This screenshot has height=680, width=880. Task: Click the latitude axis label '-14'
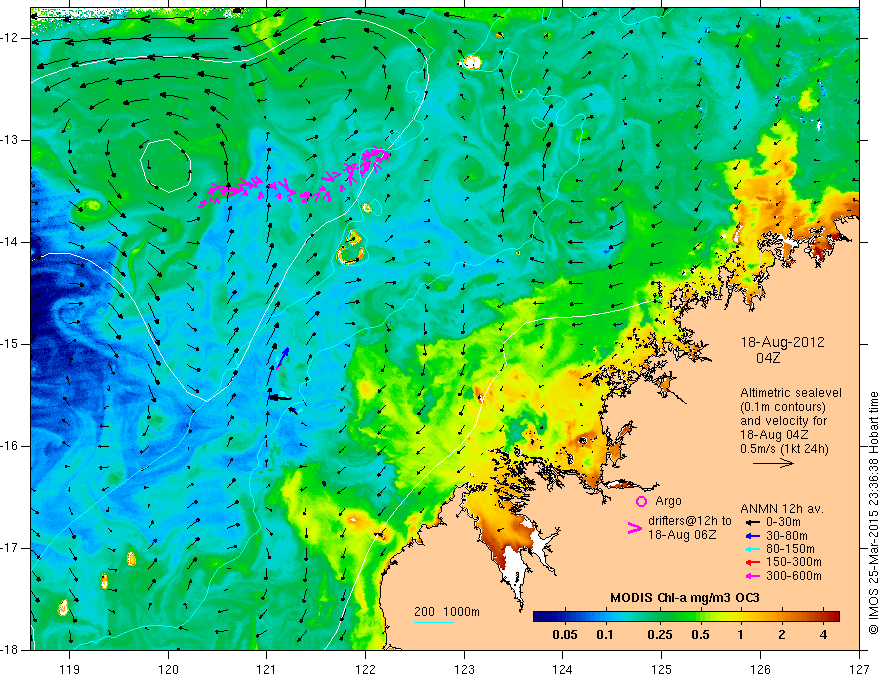(10, 242)
